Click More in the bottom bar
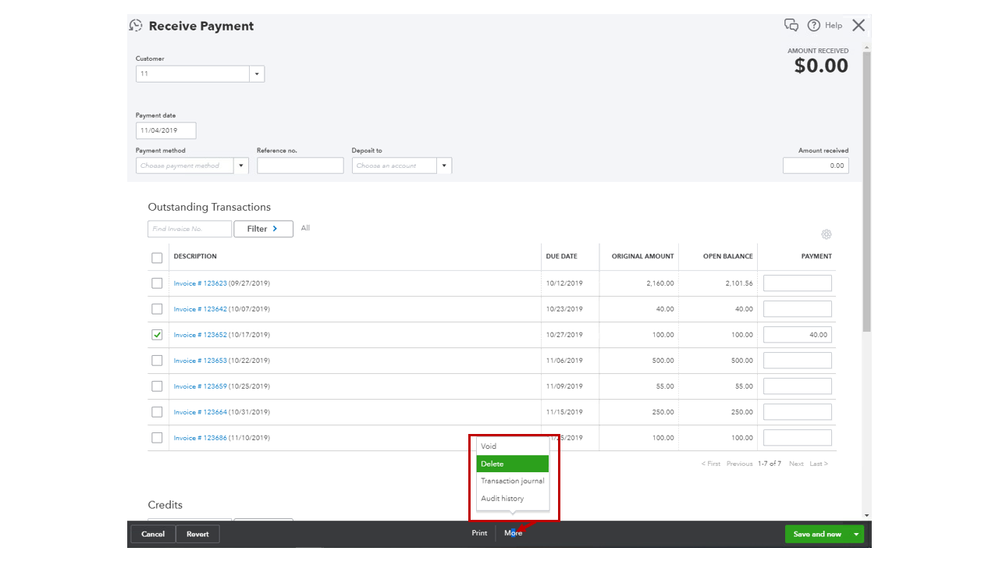Screen dimensions: 999x562 (x=513, y=533)
